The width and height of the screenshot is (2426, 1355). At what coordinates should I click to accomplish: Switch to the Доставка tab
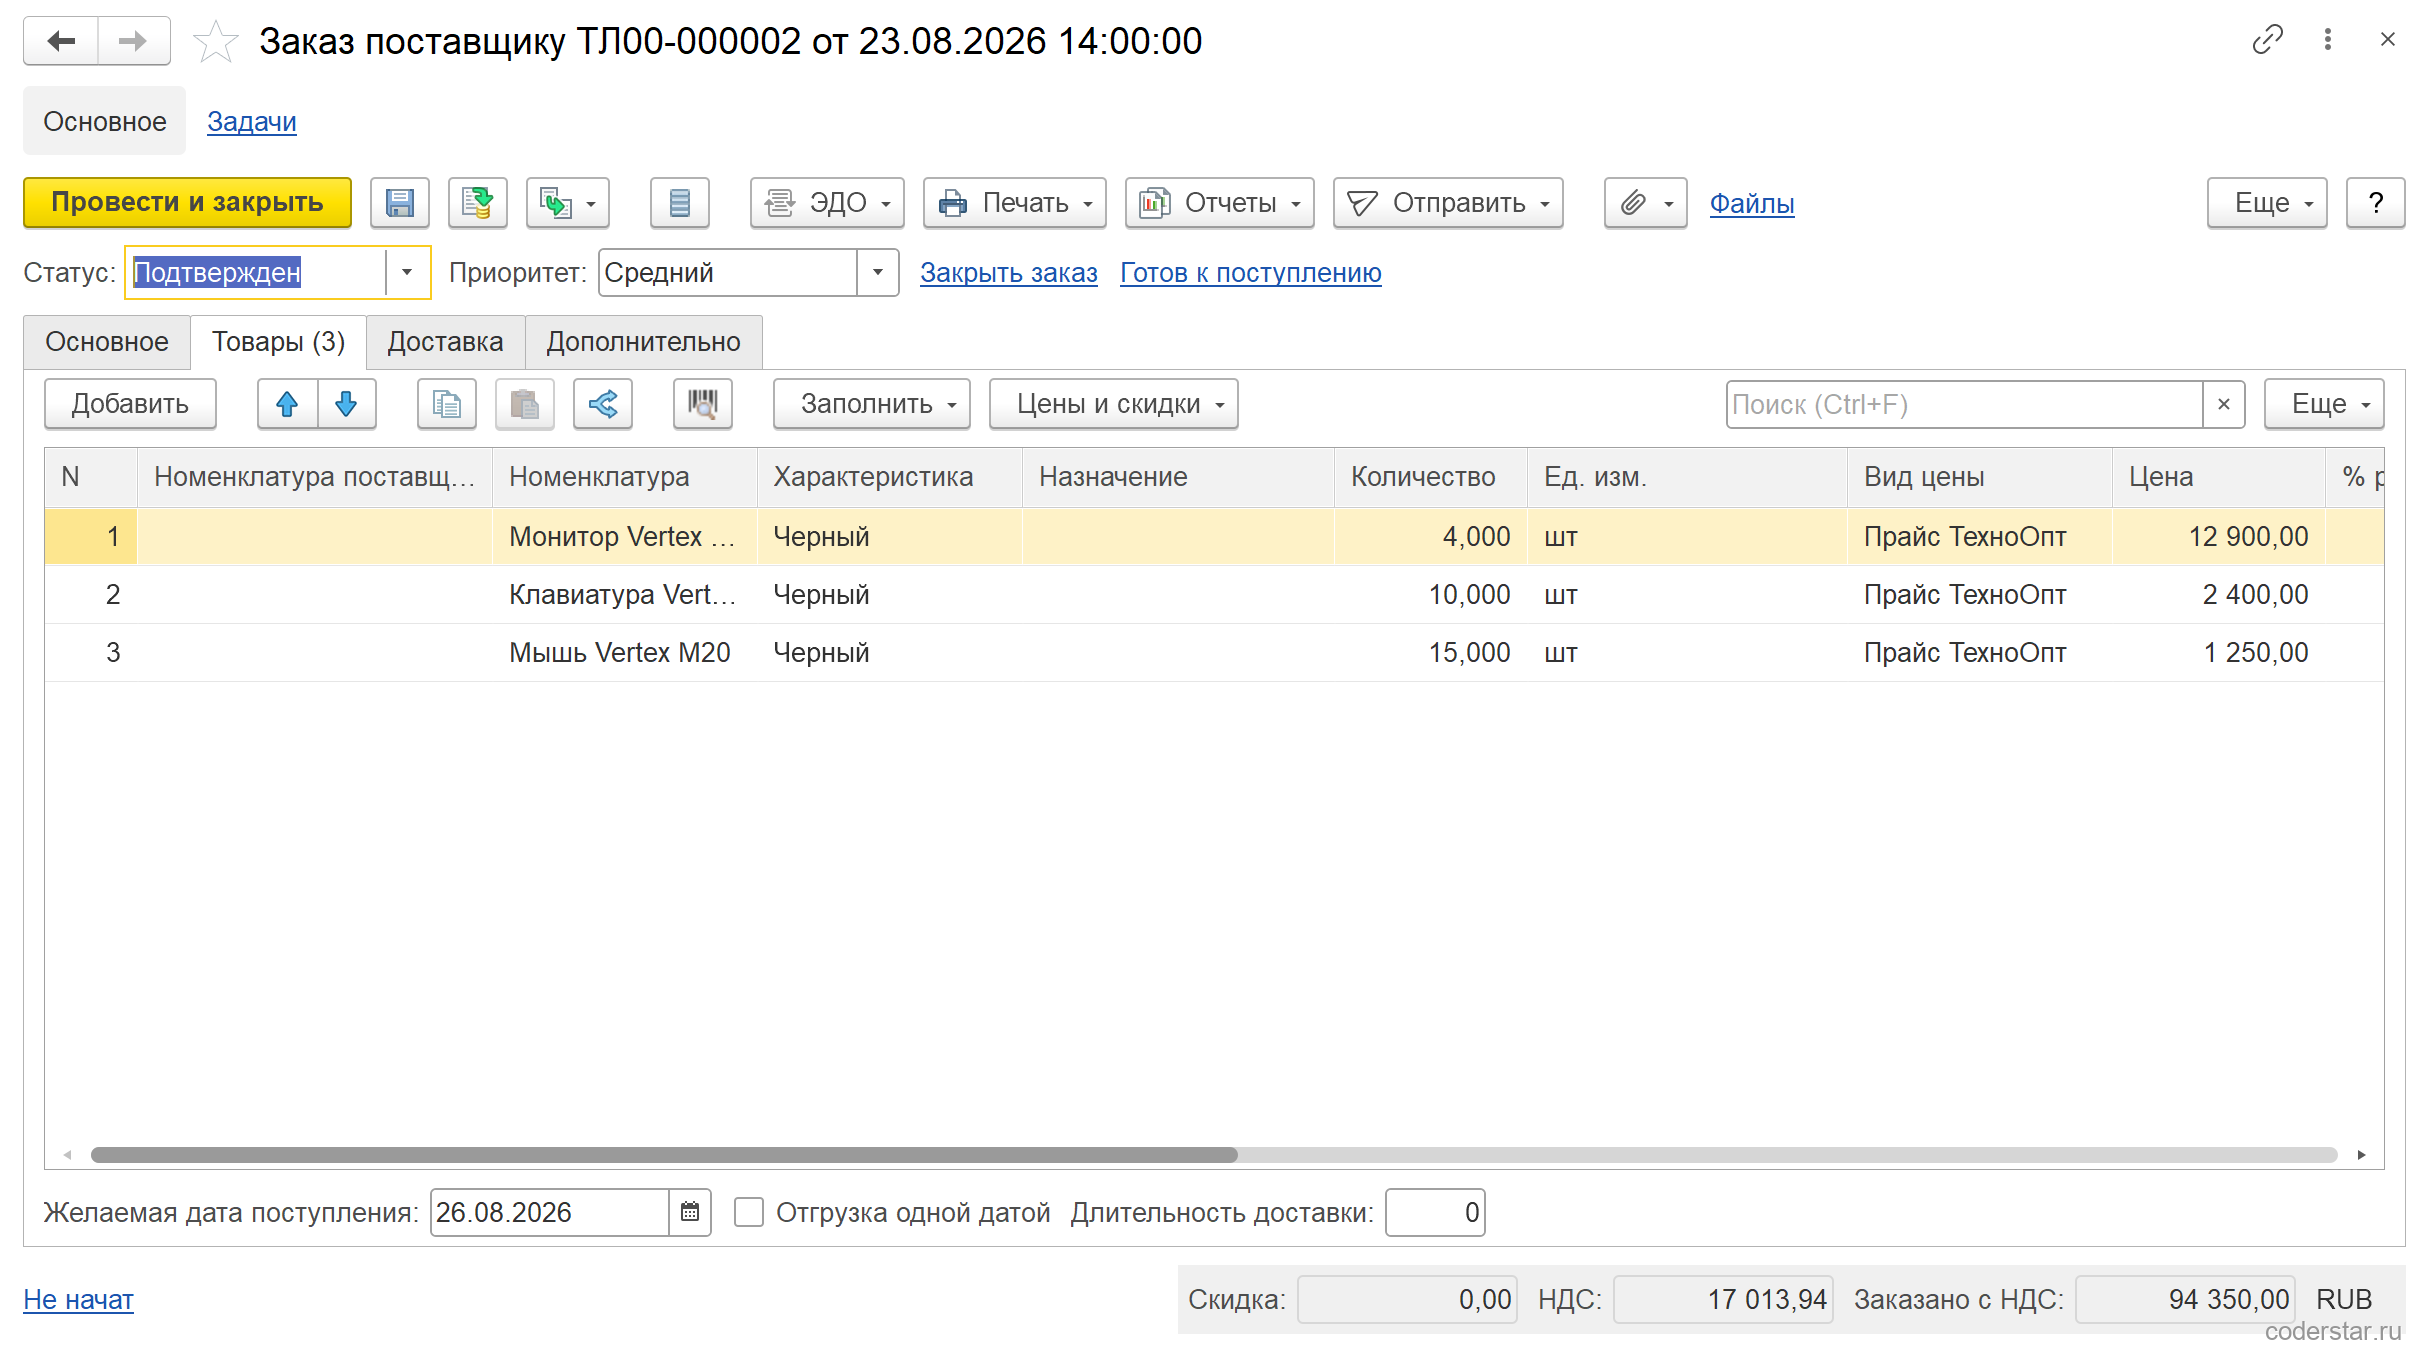tap(445, 342)
